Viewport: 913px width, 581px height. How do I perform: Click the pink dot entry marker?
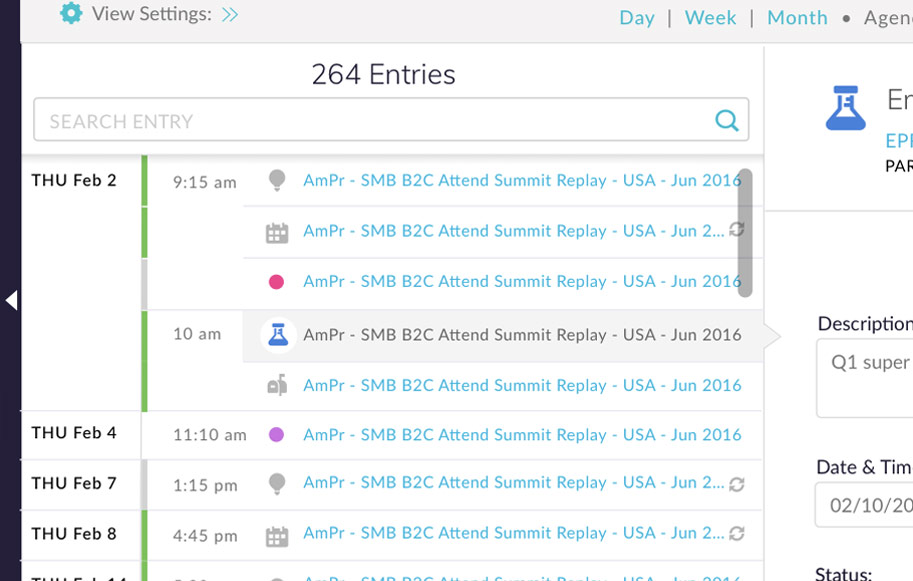(x=277, y=282)
